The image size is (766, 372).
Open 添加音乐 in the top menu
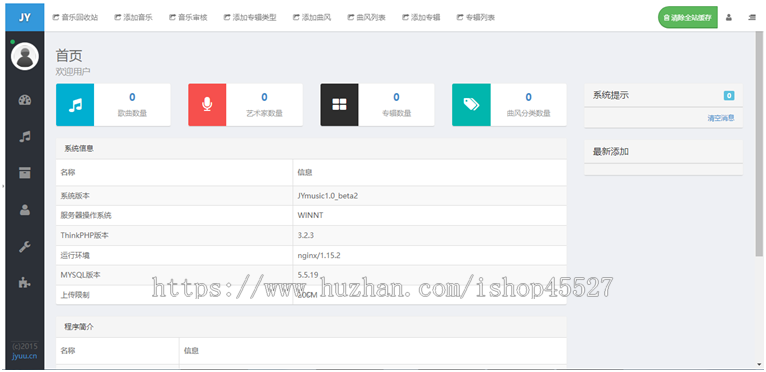point(133,18)
